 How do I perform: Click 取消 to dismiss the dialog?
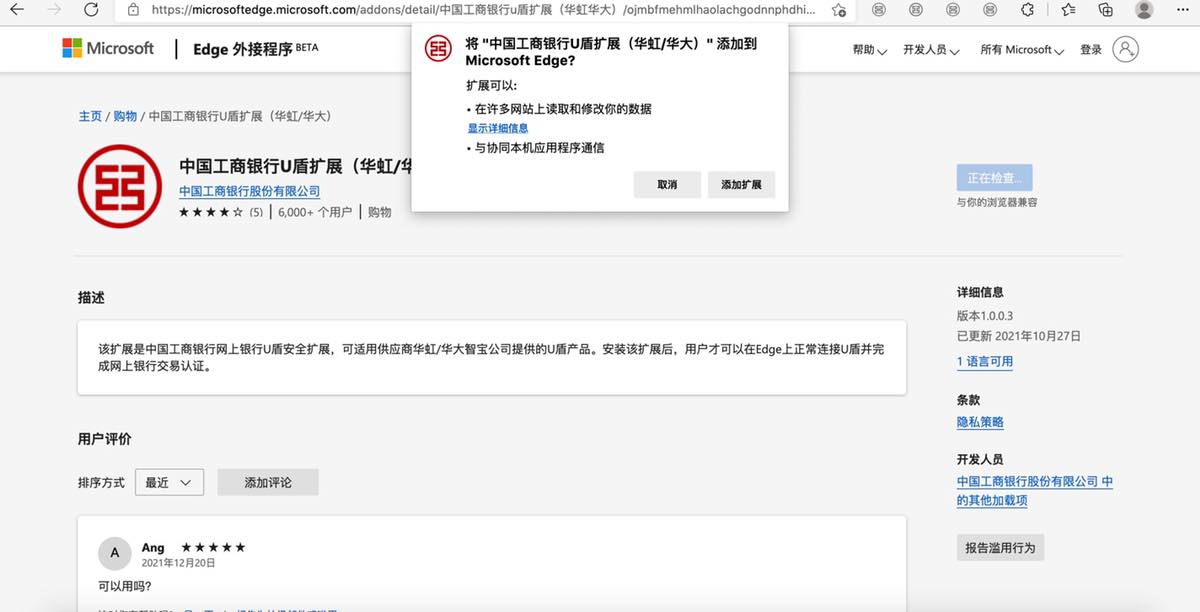(667, 185)
